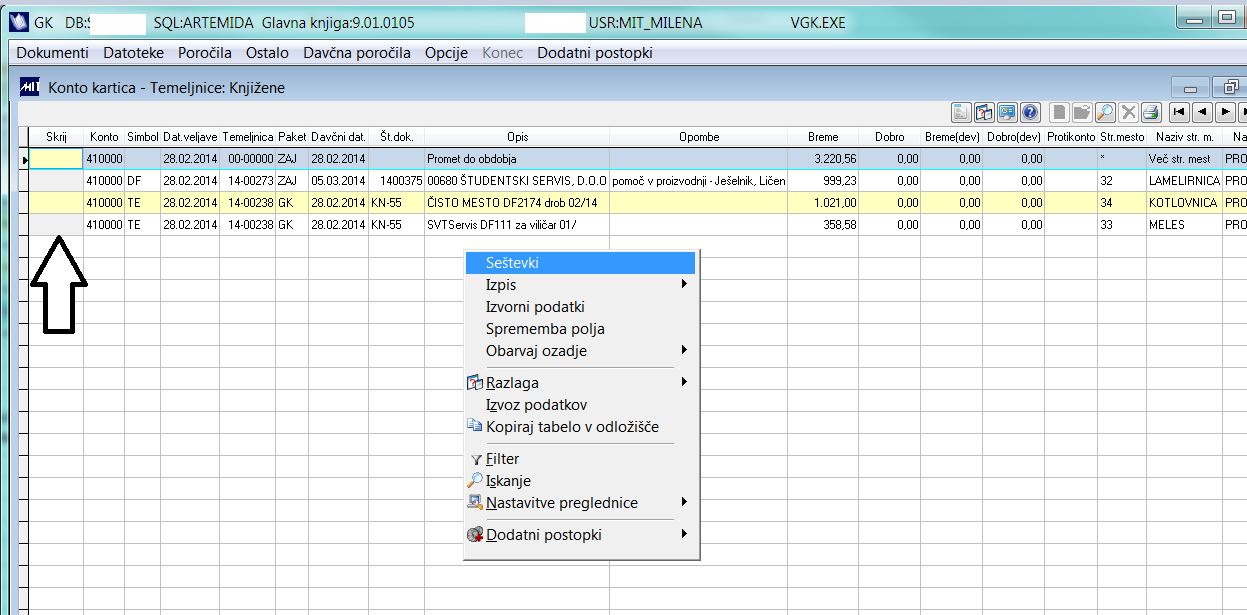Screen dimensions: 1247x615
Task: Click the Skrij cell in first row
Action: coord(56,159)
